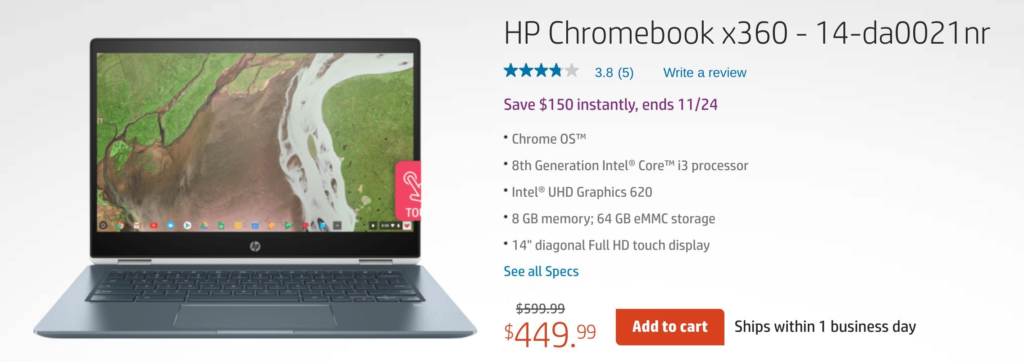Click the pink touch badge on laptop image
The image size is (1024, 362).
[x=408, y=191]
